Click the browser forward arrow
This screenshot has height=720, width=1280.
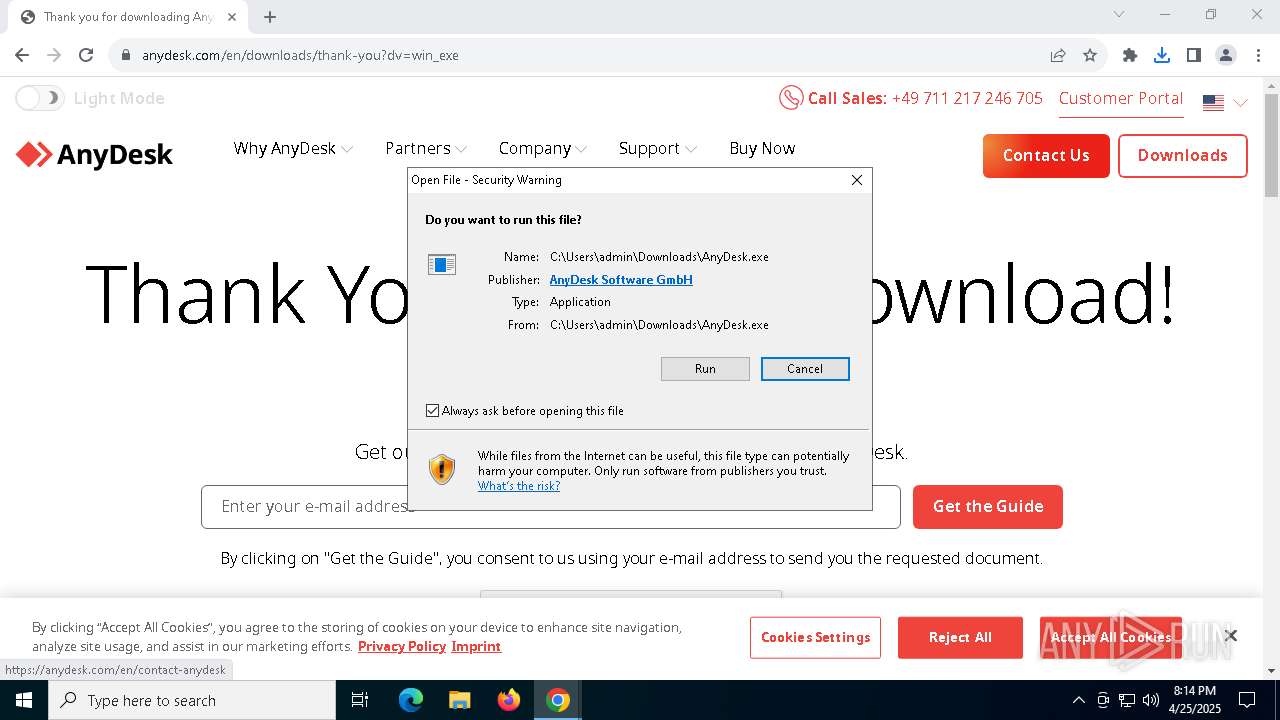54,55
